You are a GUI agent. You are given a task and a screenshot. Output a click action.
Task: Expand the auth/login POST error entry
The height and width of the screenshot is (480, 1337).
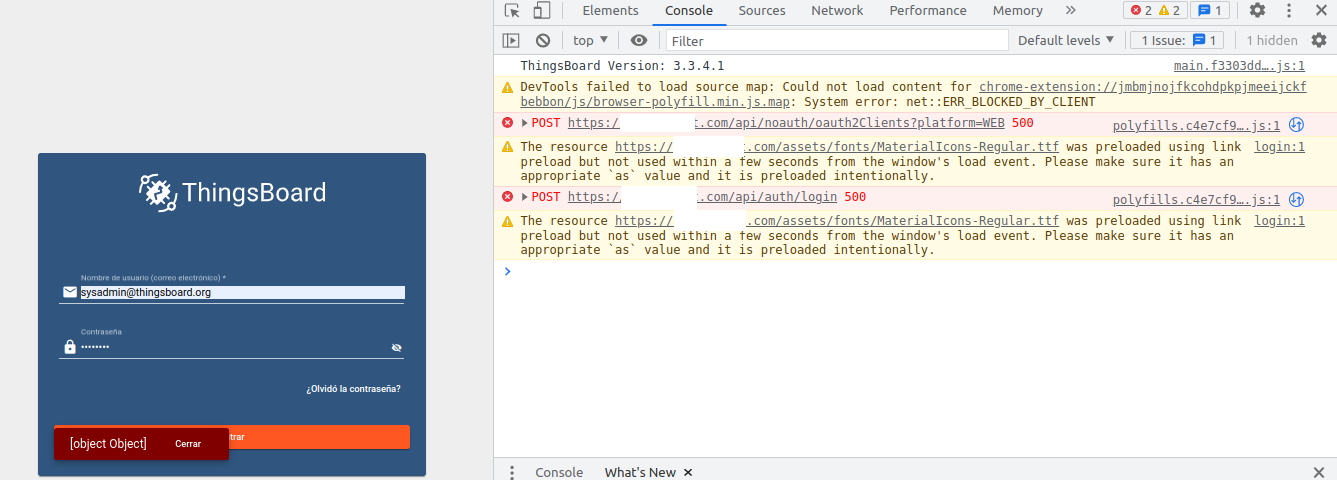coord(525,197)
